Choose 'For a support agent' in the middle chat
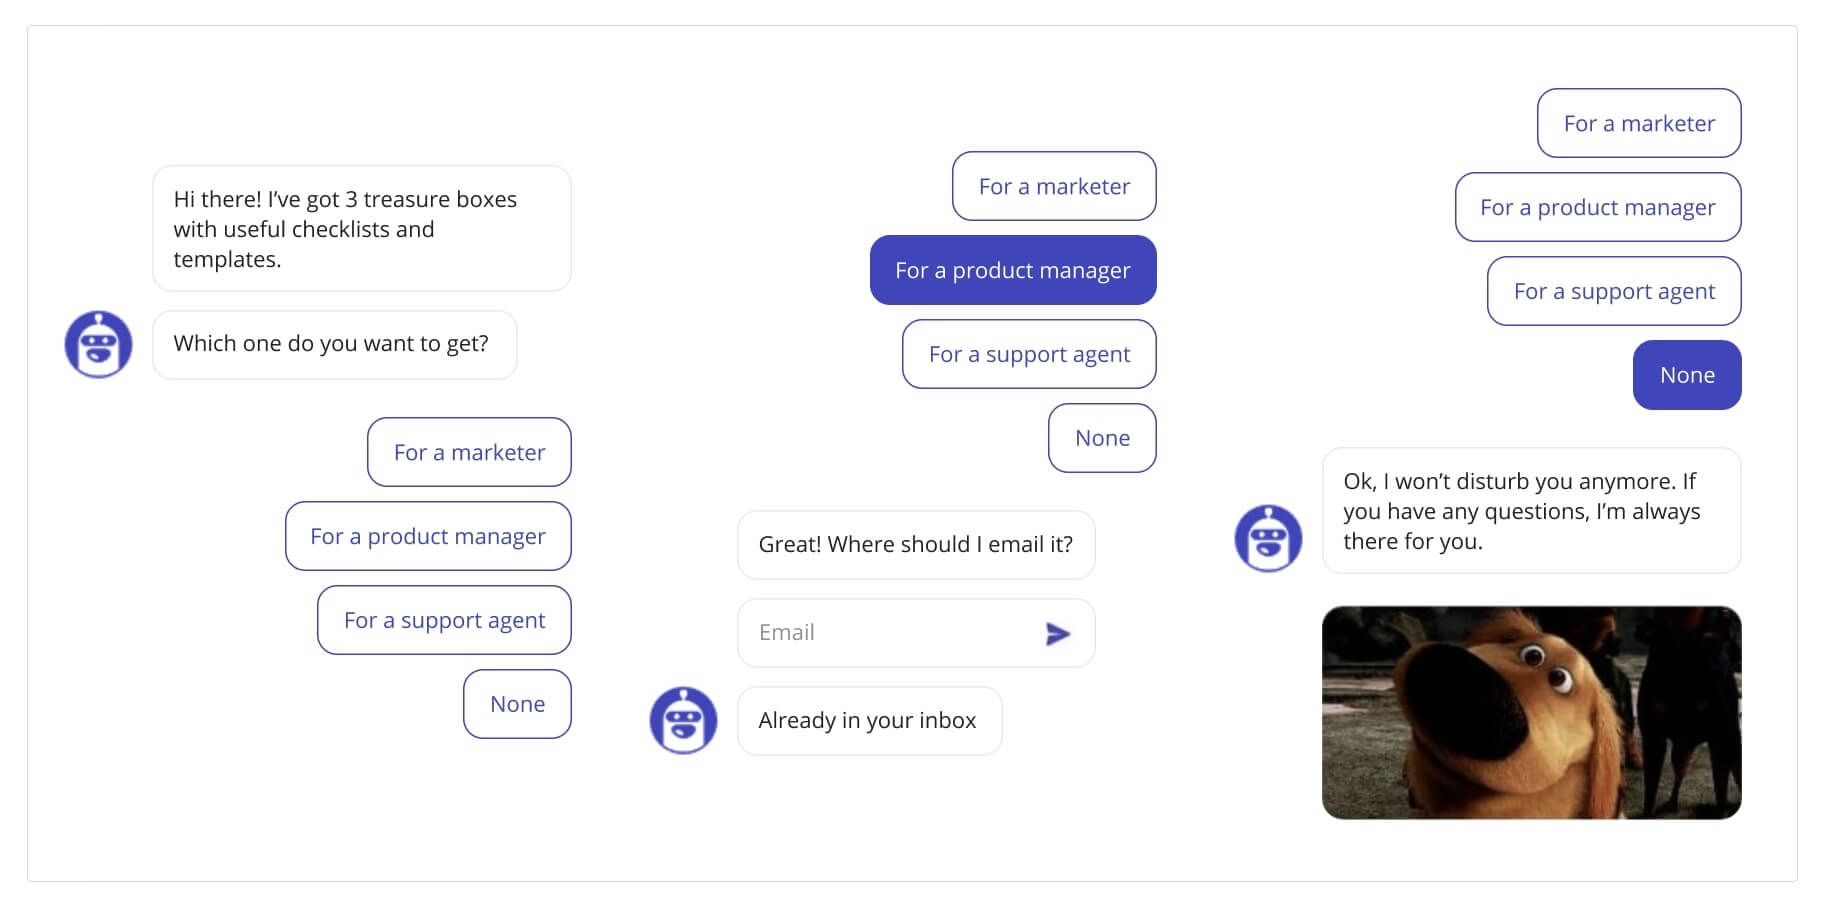 click(1029, 354)
